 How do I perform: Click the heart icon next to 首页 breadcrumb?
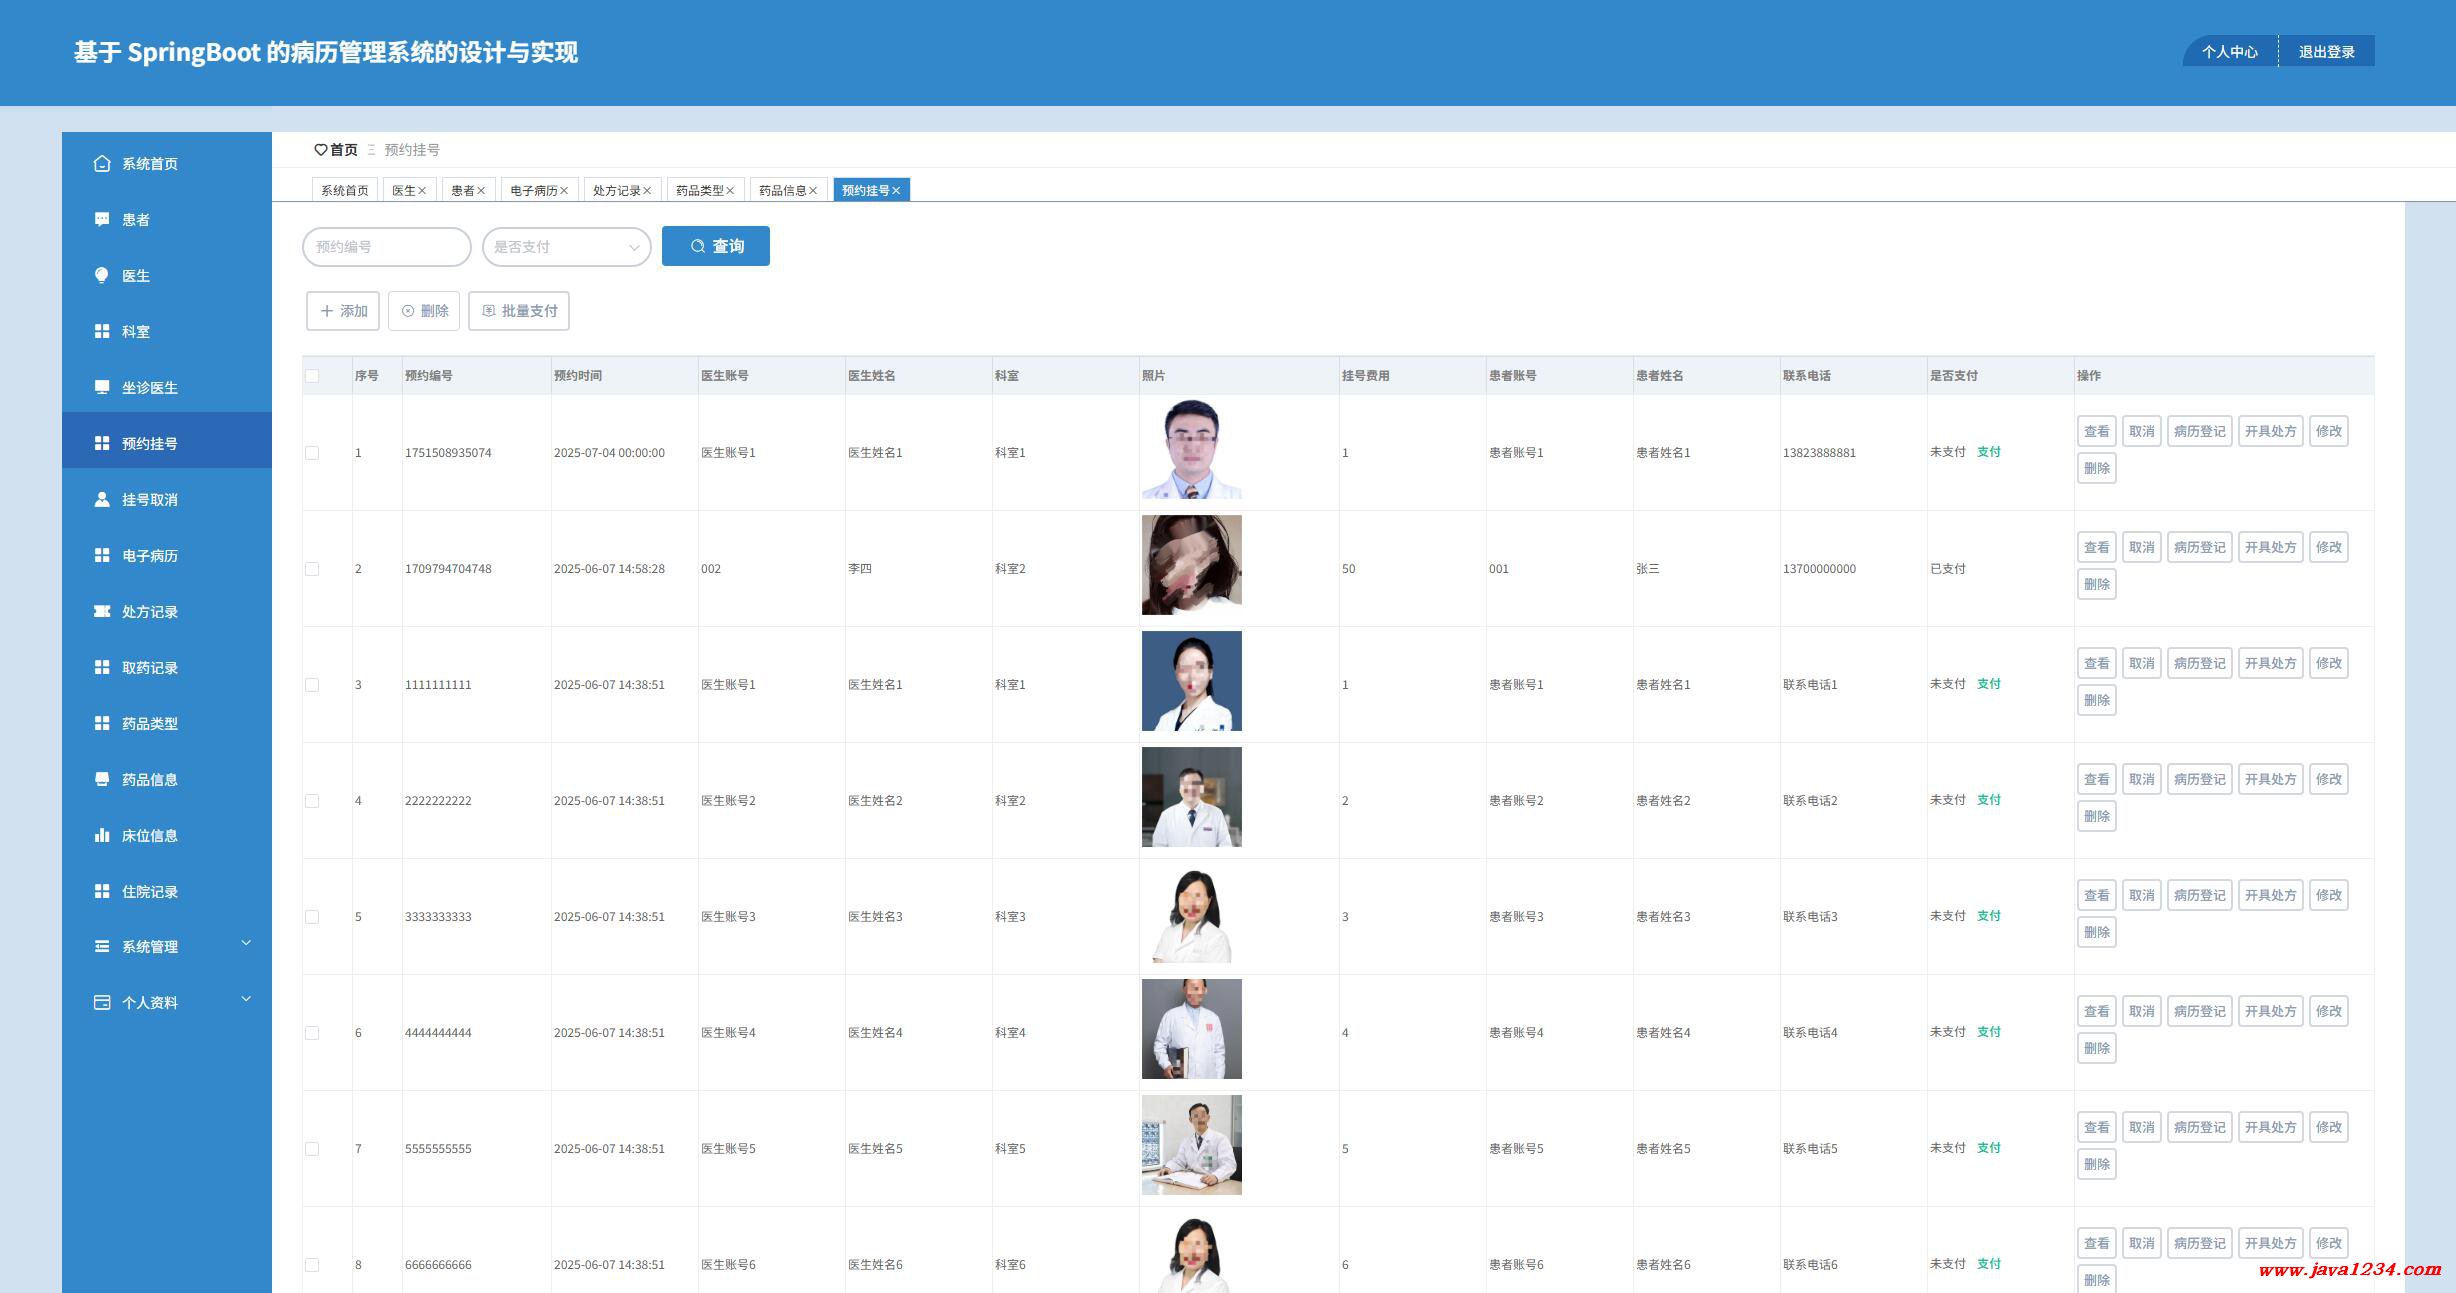click(x=320, y=150)
